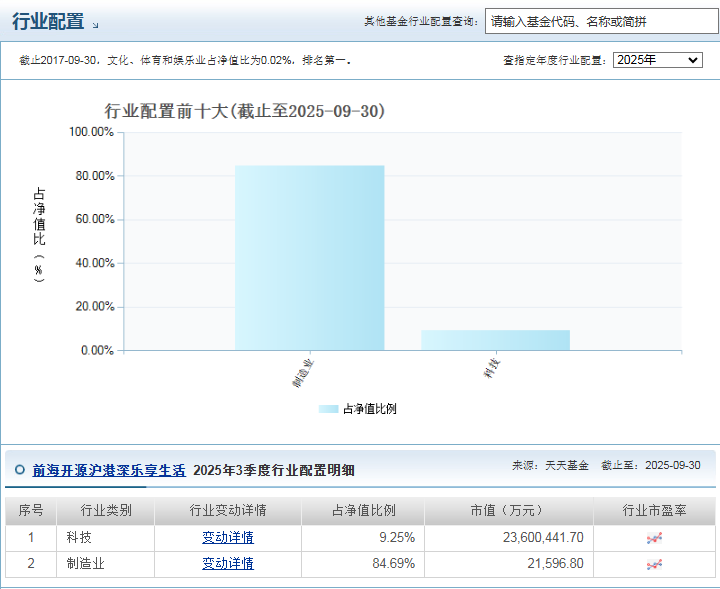Click the 制造业 x-axis label

pyautogui.click(x=303, y=373)
